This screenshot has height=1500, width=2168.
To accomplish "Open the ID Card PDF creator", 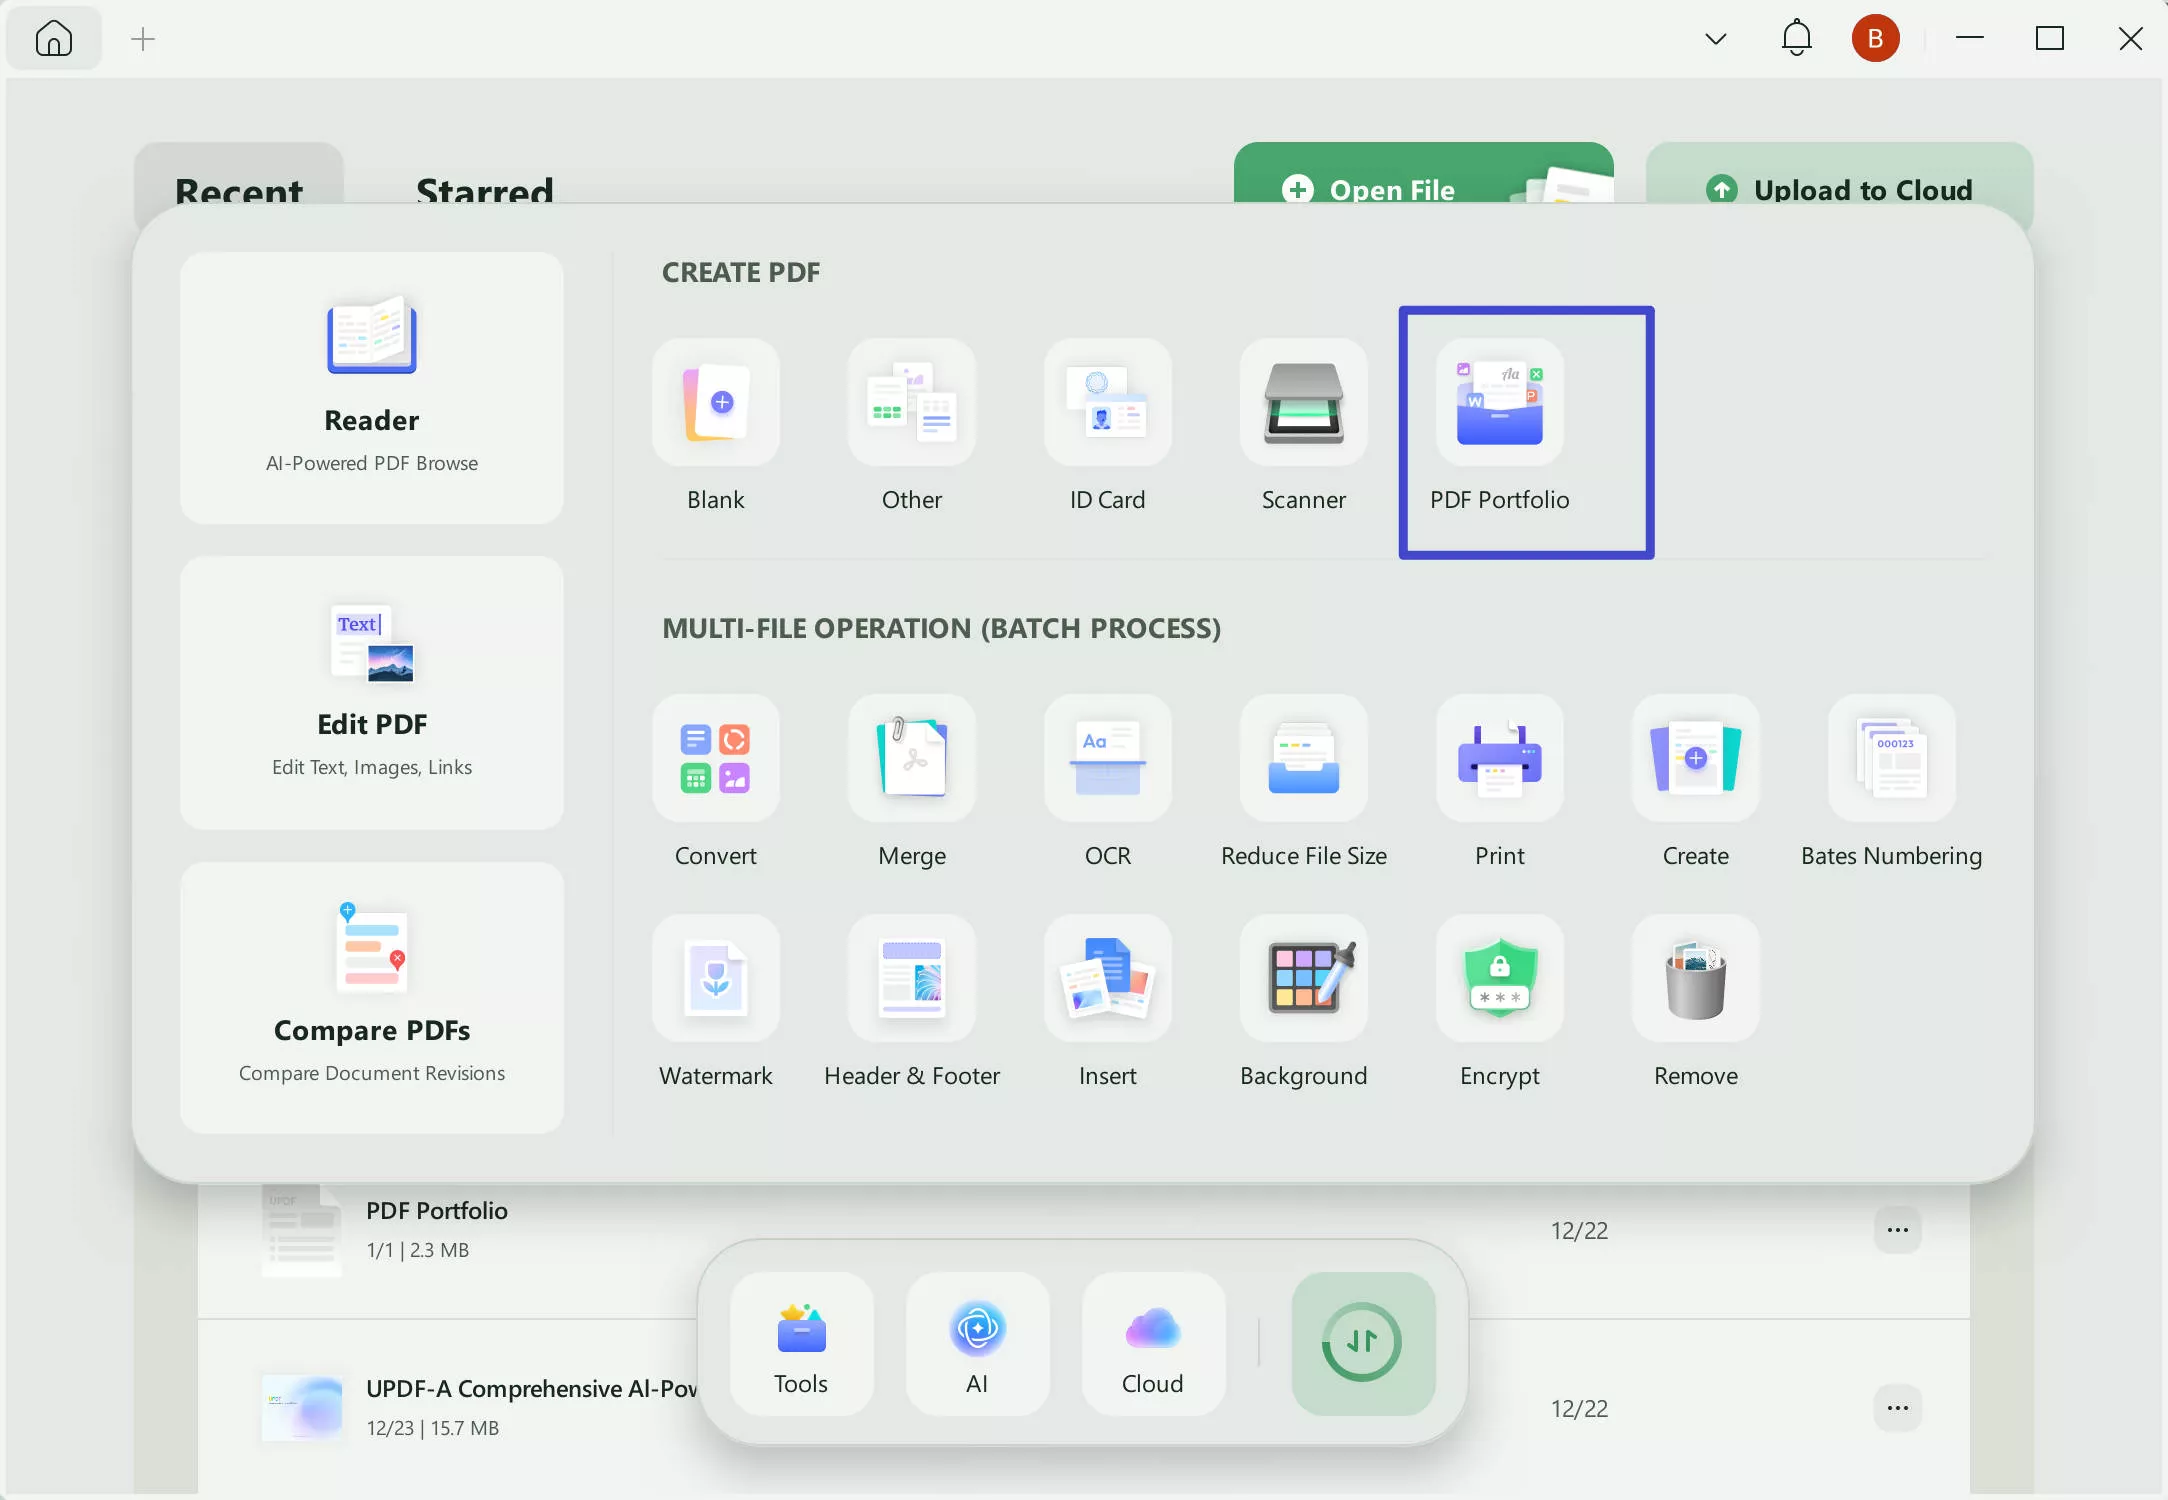I will (1107, 403).
